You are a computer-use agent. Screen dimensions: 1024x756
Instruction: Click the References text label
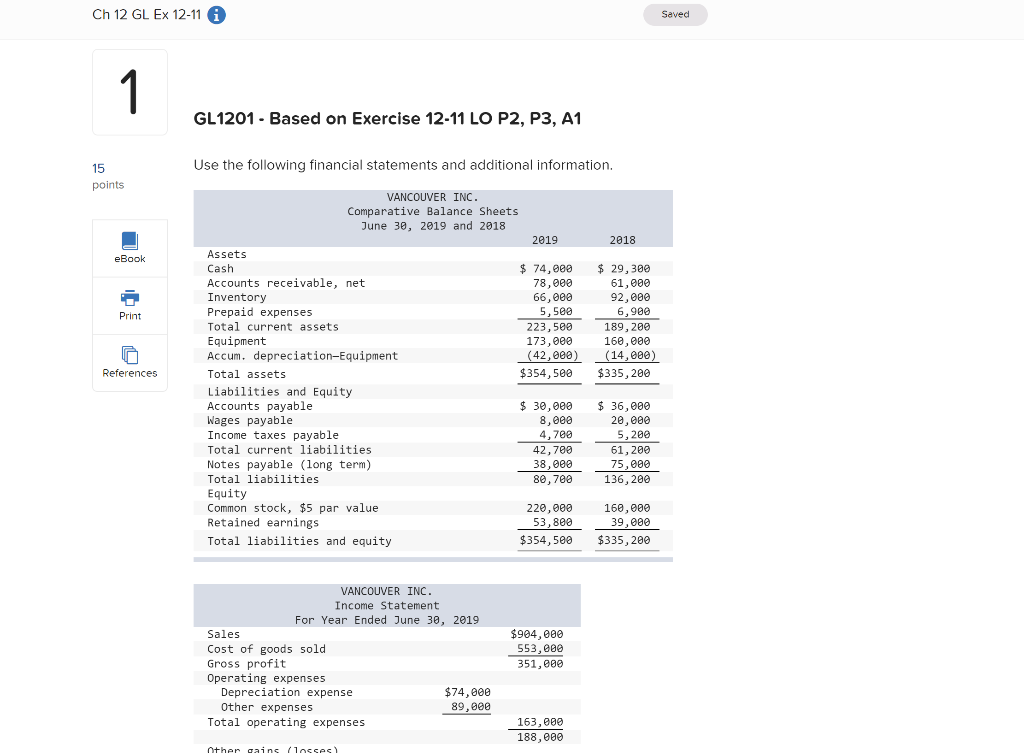tap(129, 373)
